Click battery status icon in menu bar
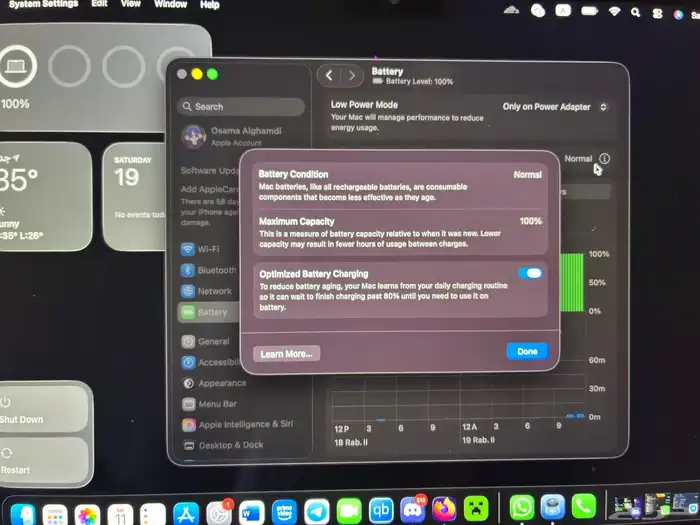 [589, 10]
